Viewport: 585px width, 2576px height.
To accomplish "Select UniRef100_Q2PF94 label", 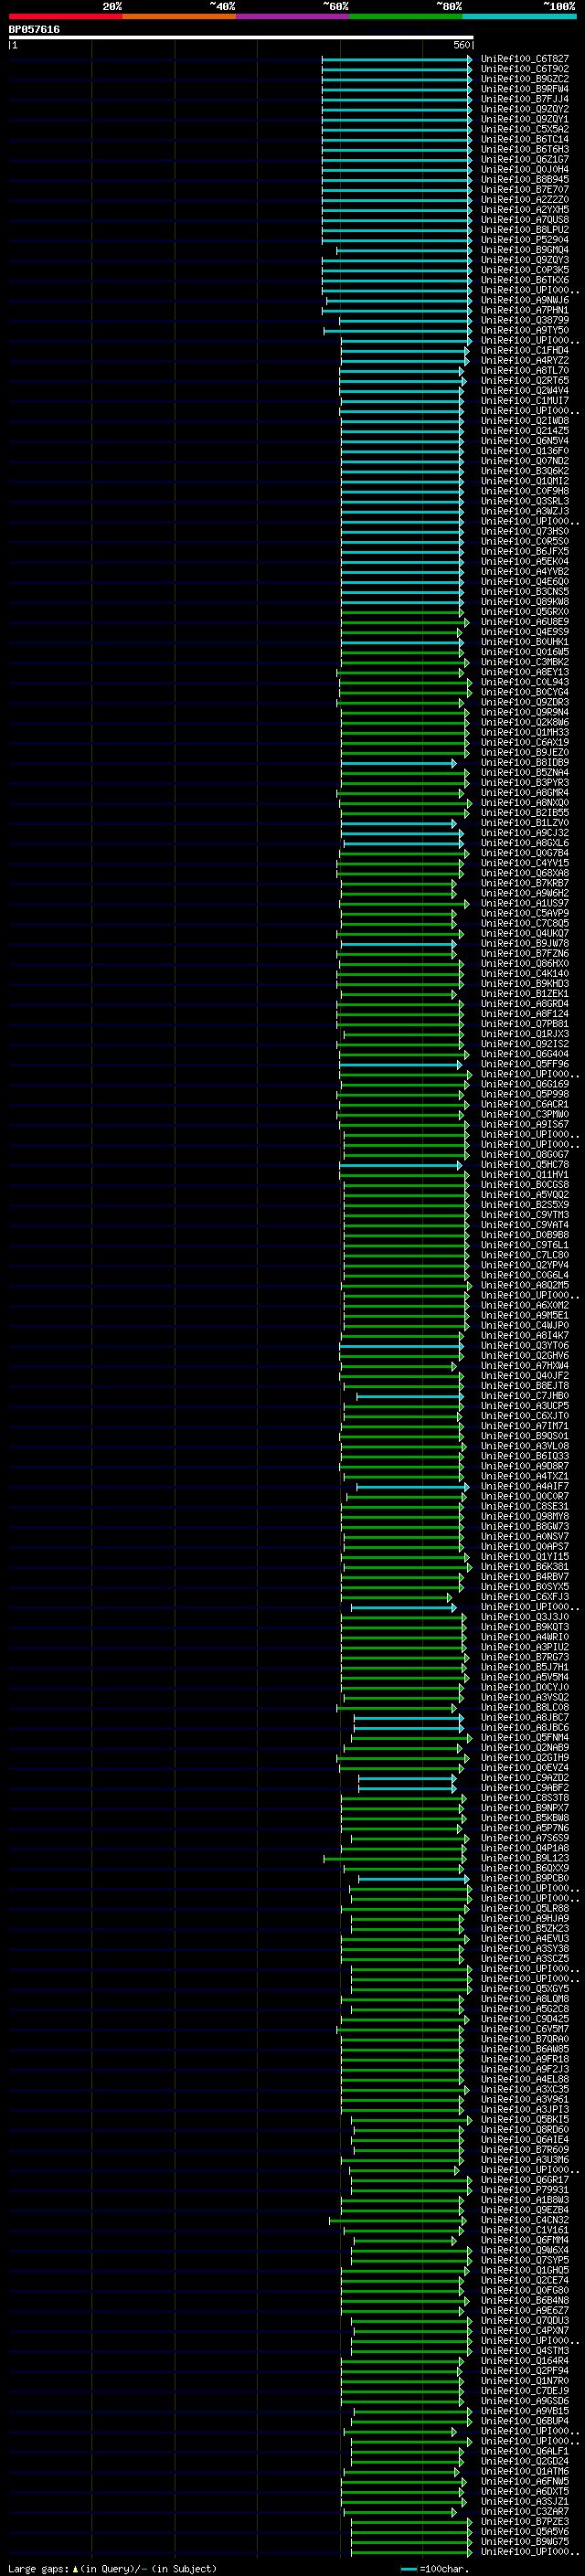I will click(x=525, y=2371).
